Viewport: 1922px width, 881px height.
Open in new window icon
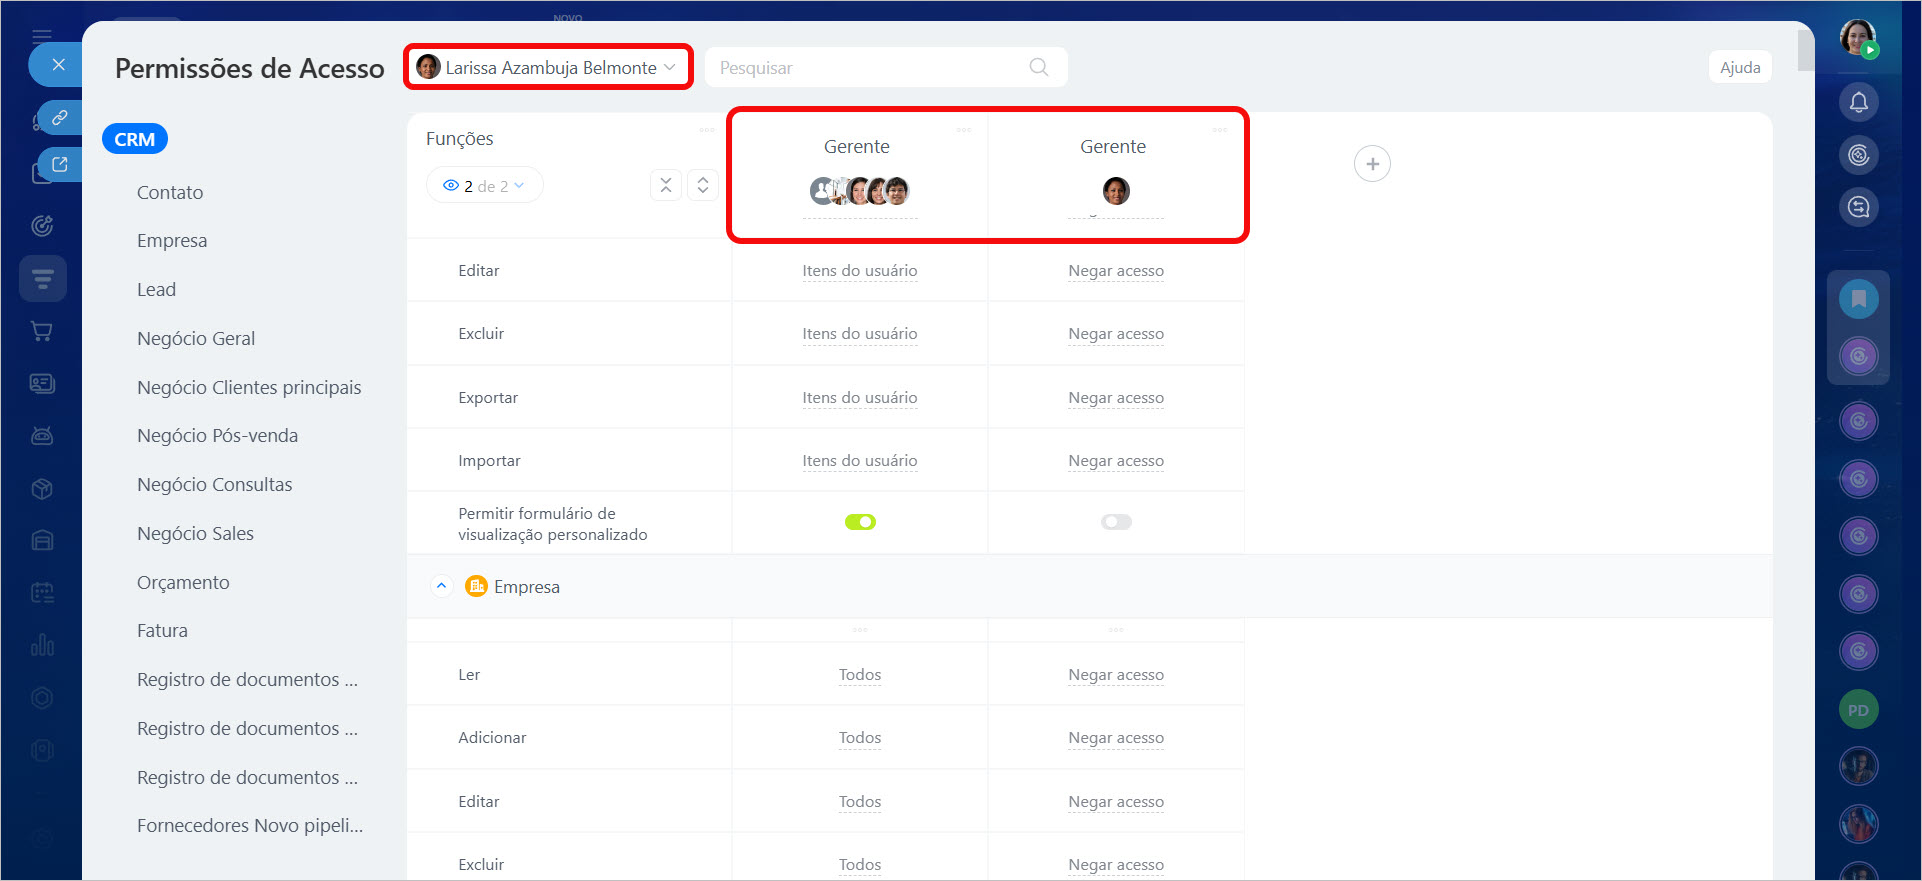pyautogui.click(x=59, y=165)
